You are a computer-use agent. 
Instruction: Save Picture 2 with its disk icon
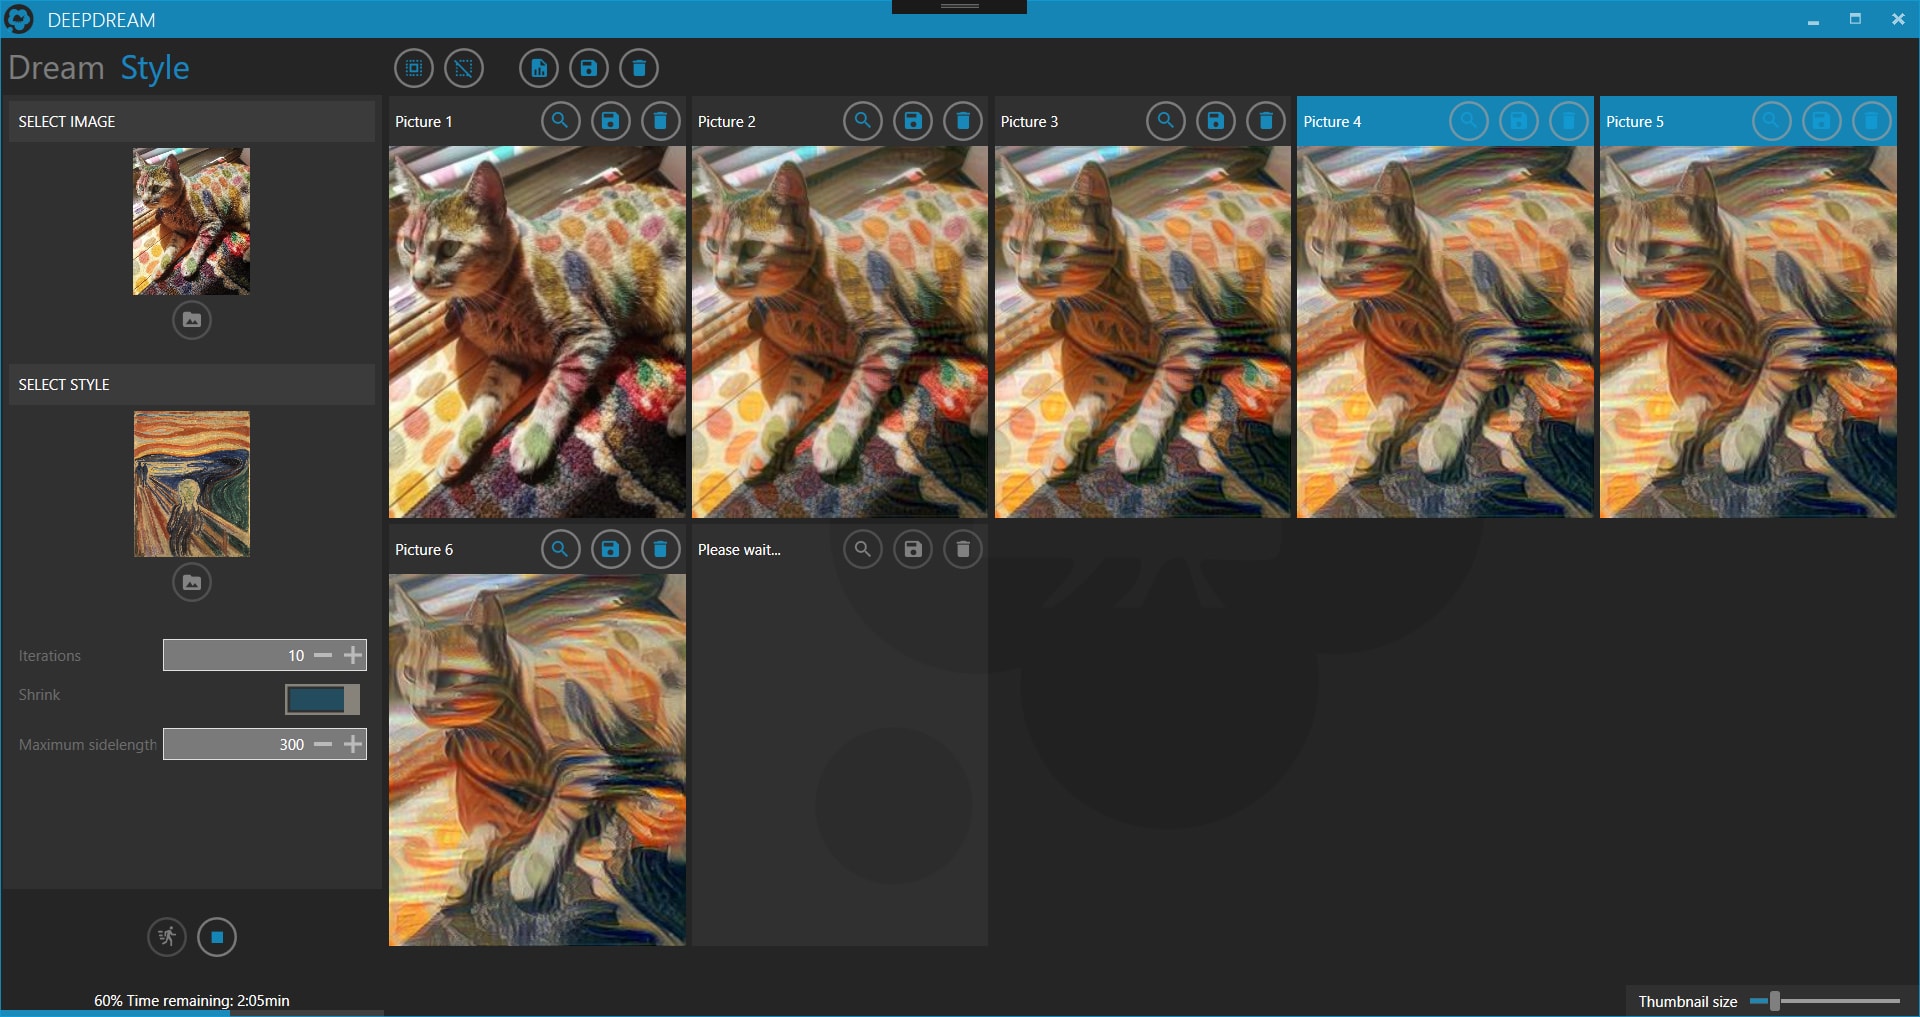pos(913,121)
